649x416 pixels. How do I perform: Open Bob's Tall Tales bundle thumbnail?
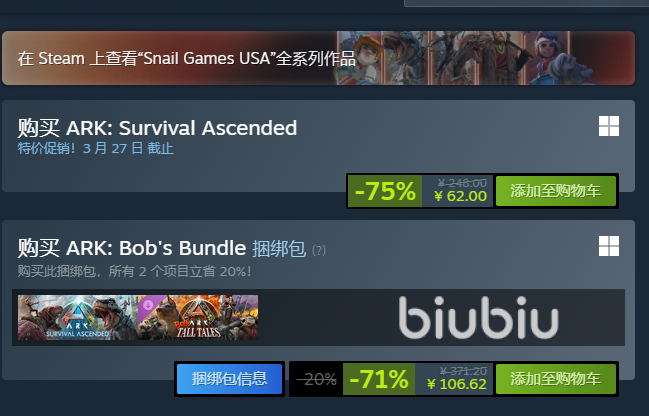(x=198, y=317)
